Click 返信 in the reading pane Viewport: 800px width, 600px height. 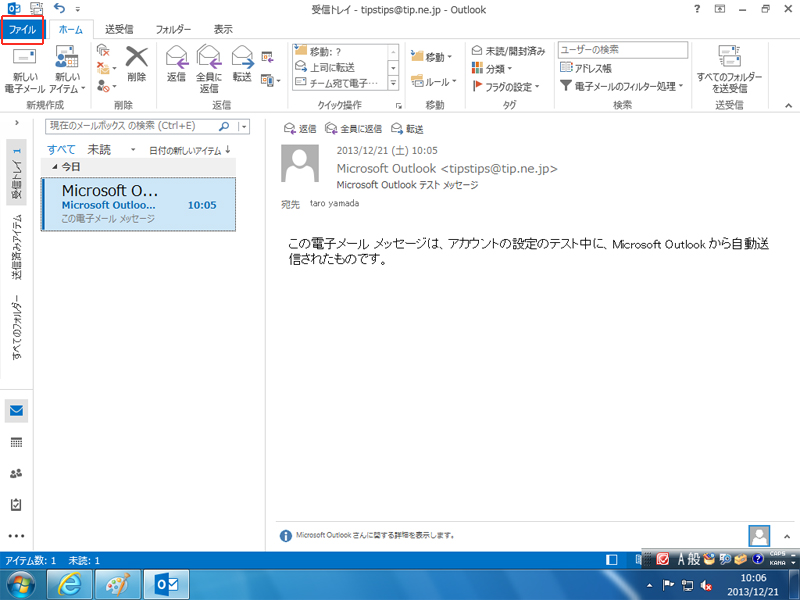pyautogui.click(x=300, y=129)
